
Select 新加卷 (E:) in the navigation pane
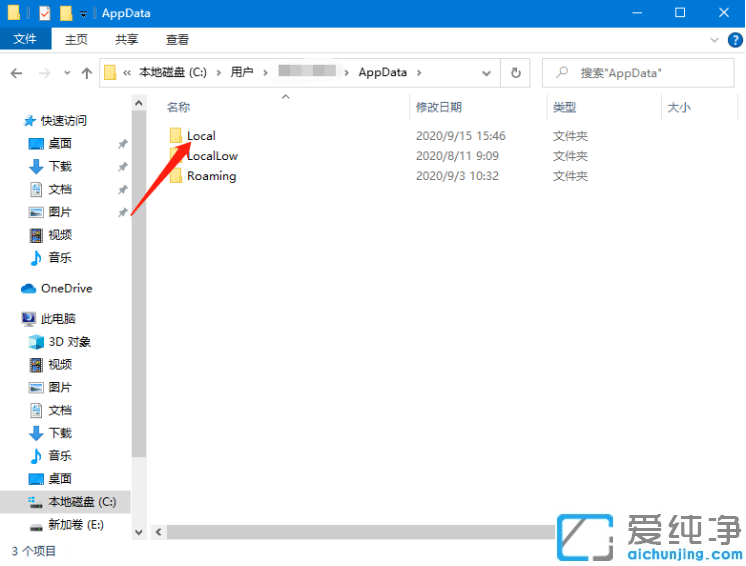76,525
